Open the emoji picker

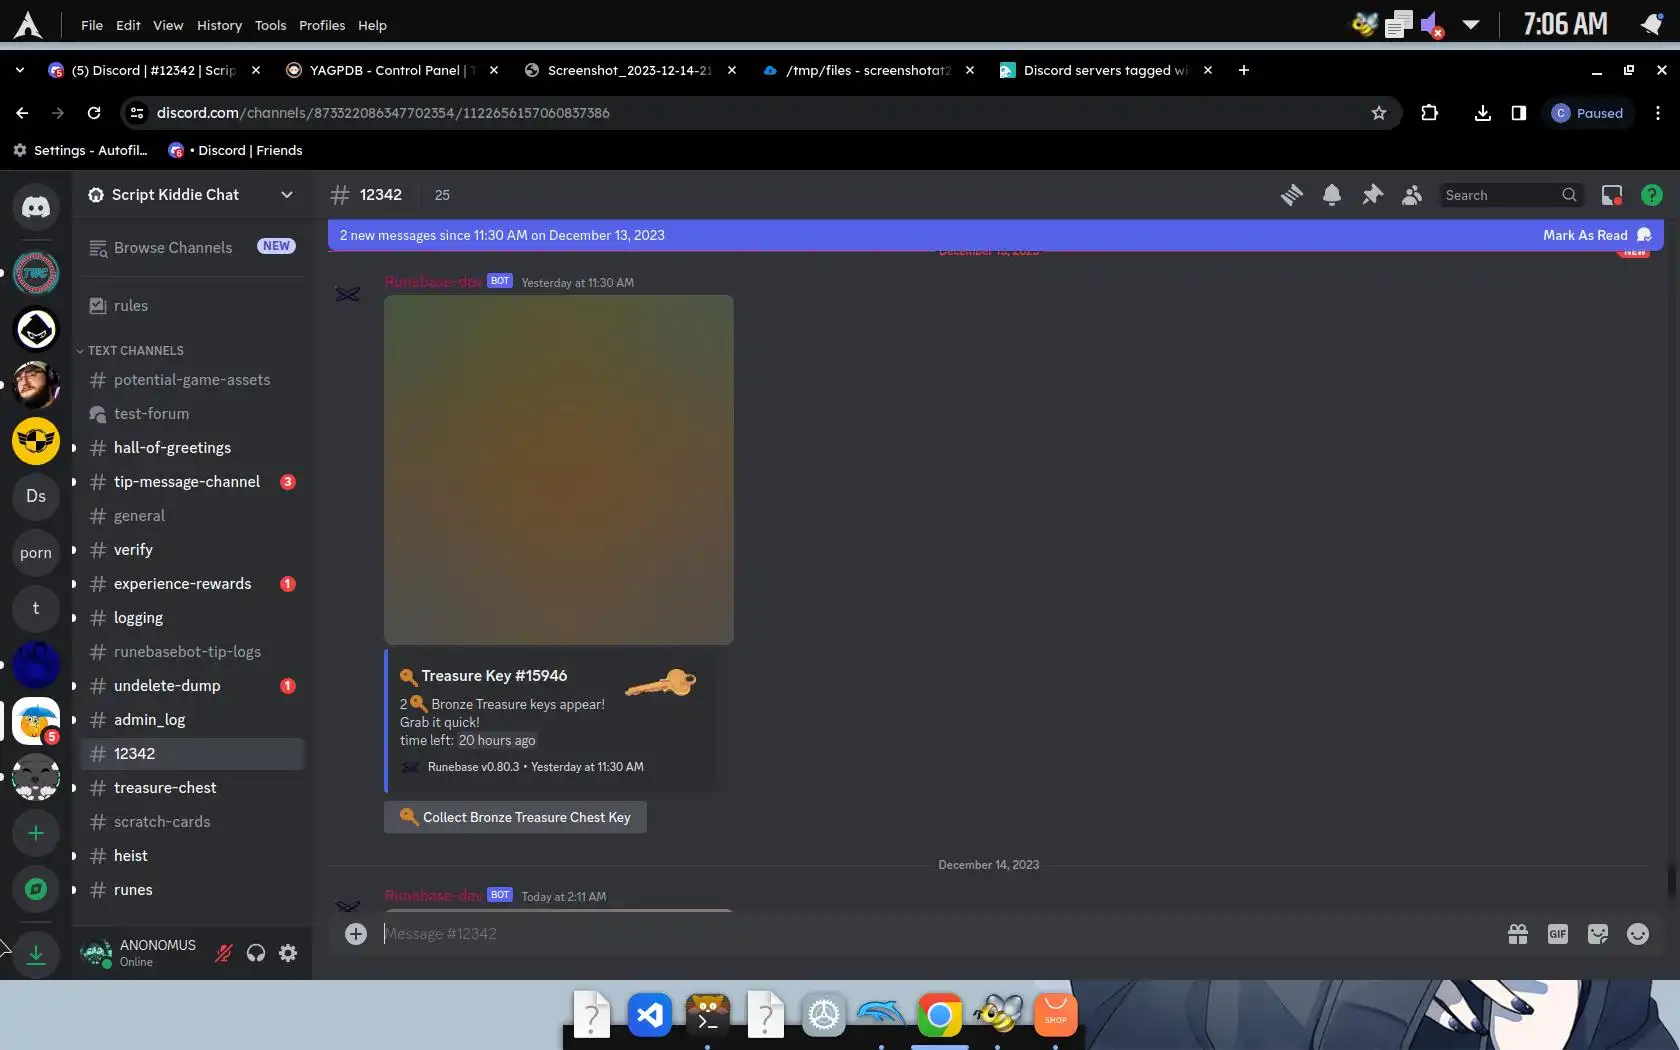point(1638,934)
